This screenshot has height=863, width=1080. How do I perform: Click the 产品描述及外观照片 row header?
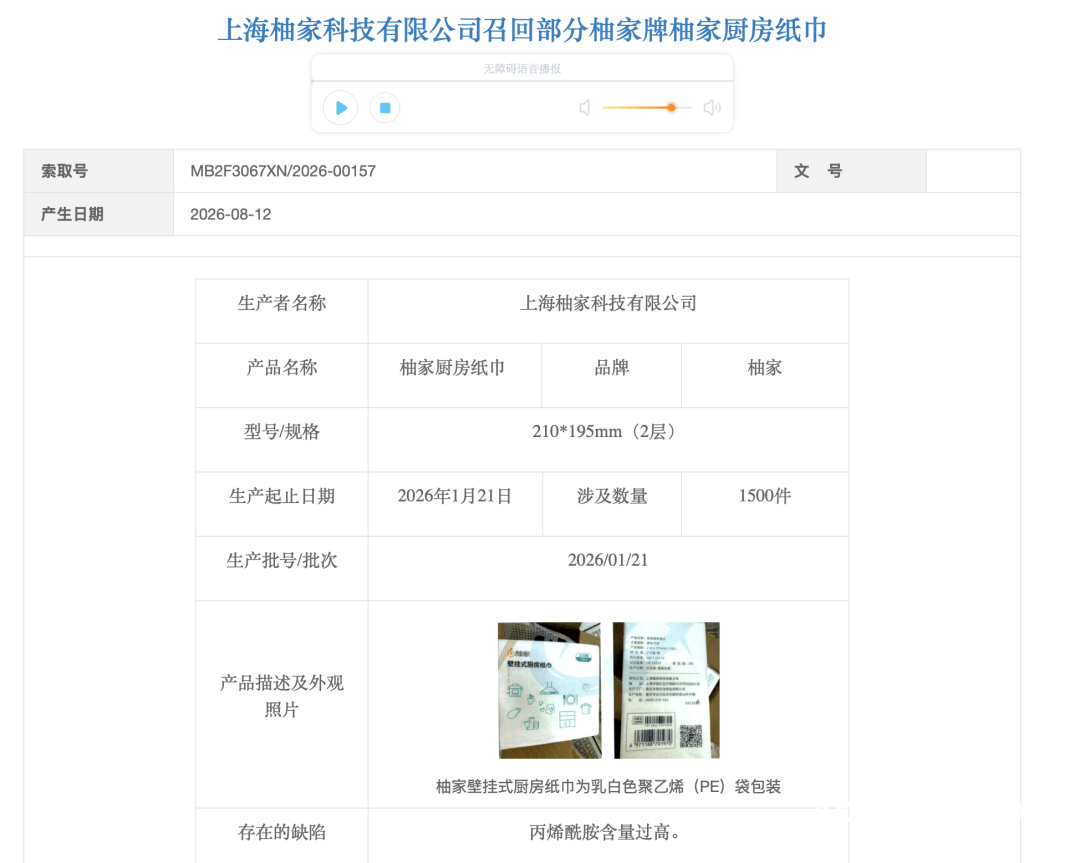tap(282, 704)
